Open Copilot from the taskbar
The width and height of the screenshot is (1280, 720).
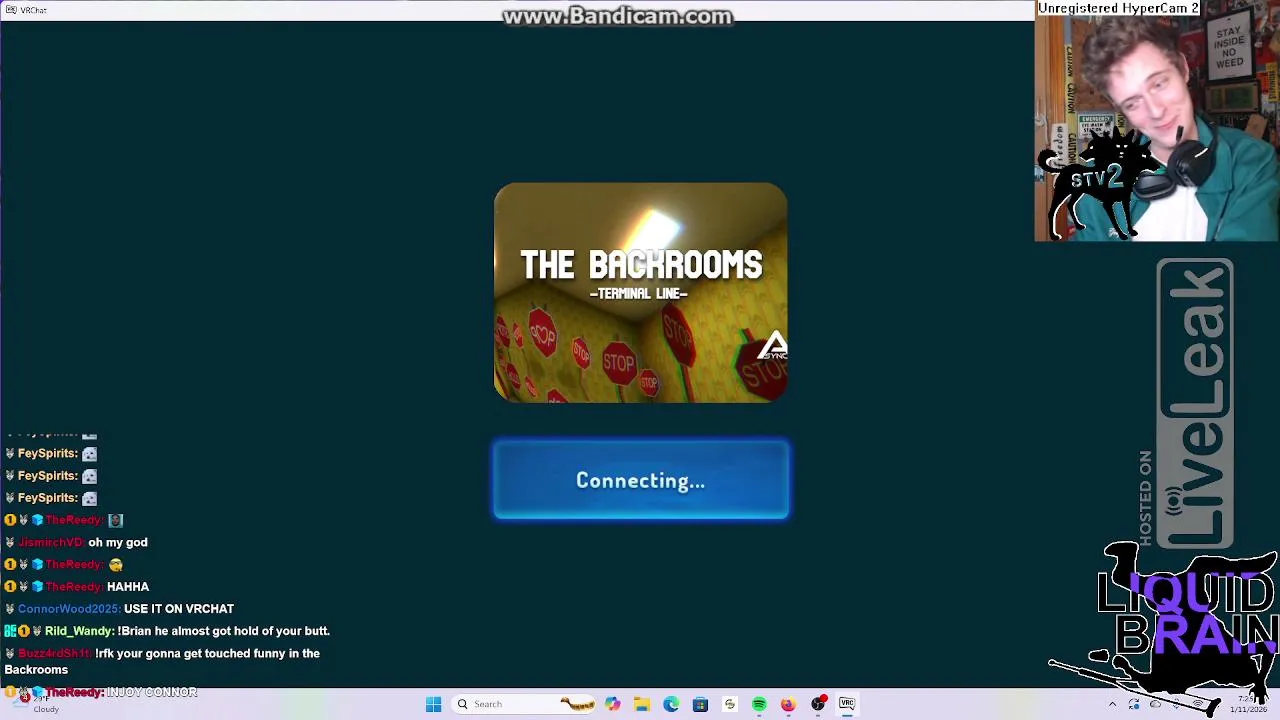(x=612, y=704)
